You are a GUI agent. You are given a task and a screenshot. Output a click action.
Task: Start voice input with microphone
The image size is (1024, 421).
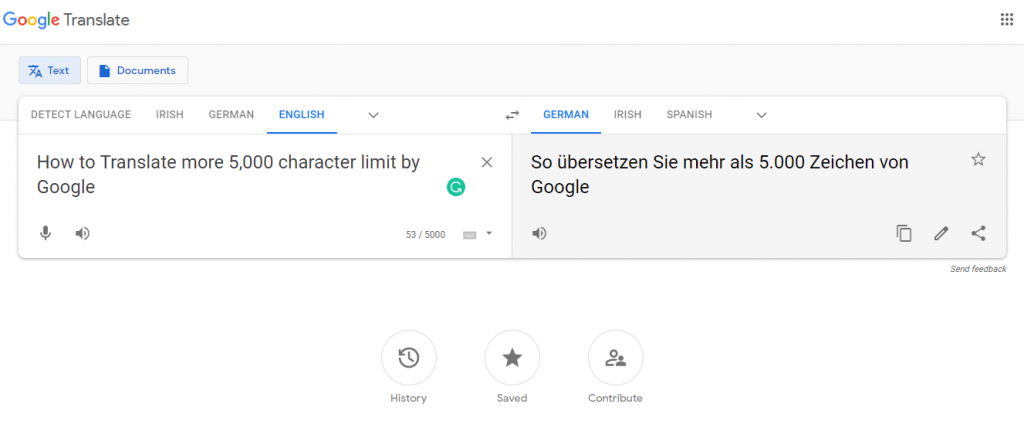pos(45,233)
